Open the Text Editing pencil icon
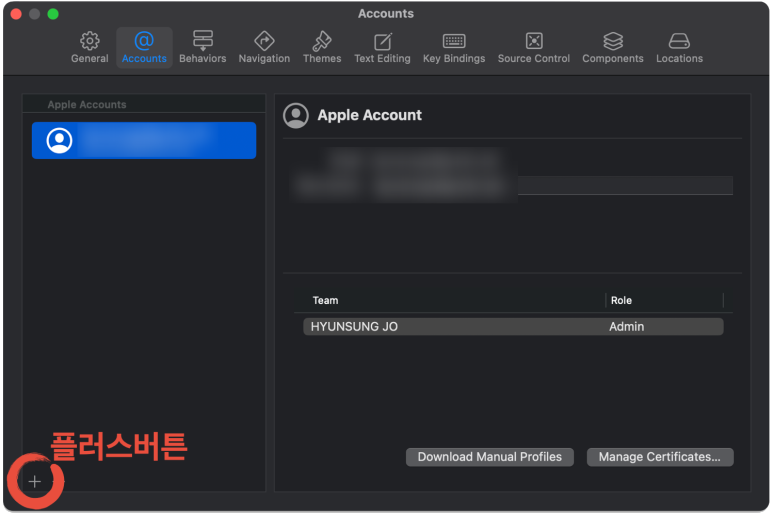 [x=383, y=41]
